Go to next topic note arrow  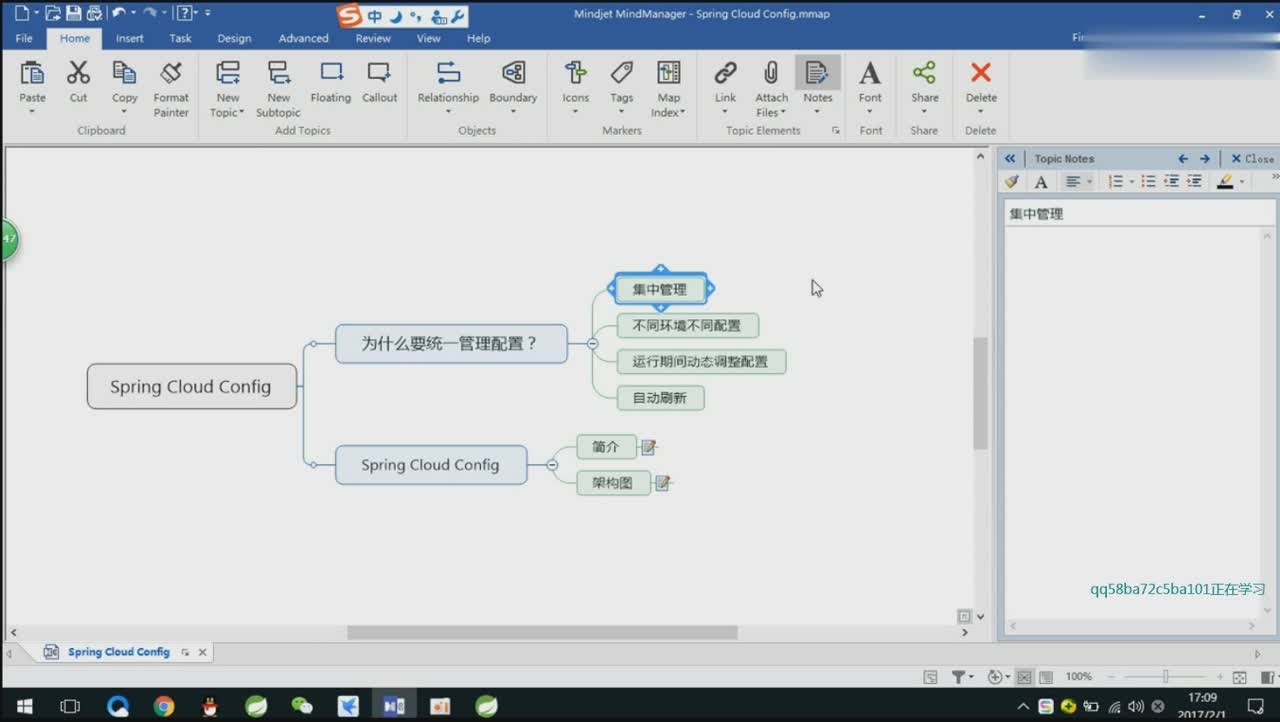pyautogui.click(x=1205, y=159)
